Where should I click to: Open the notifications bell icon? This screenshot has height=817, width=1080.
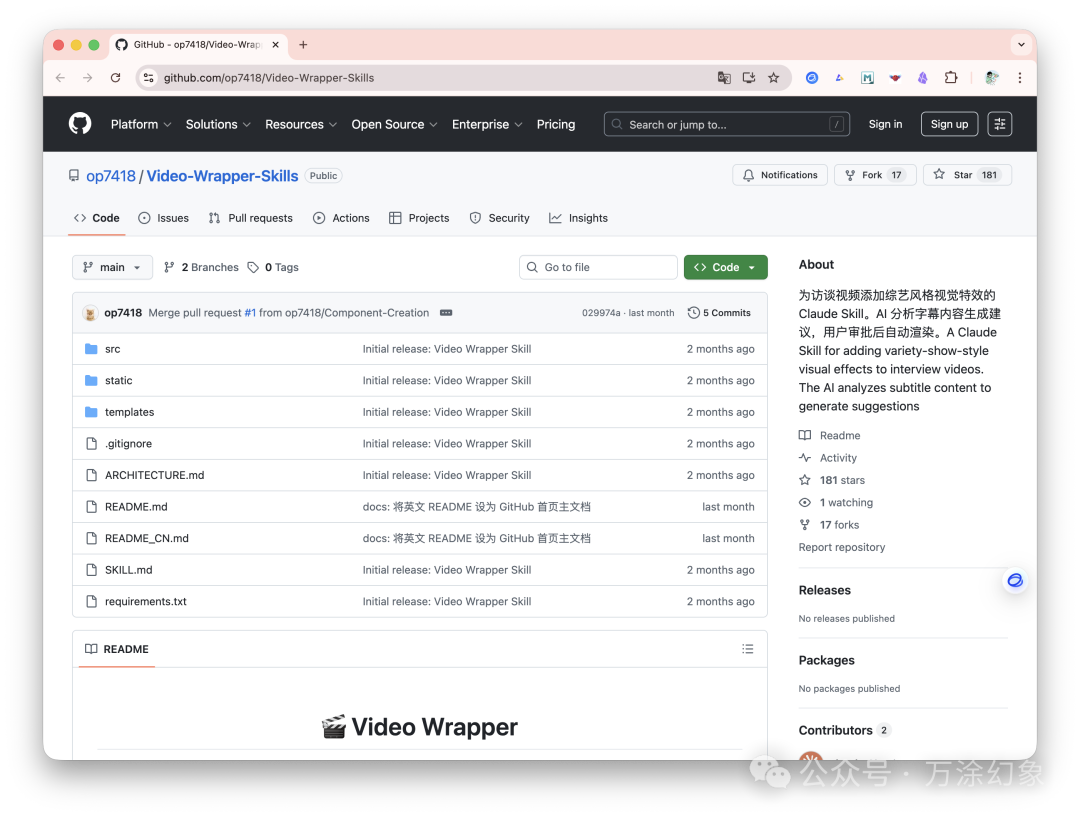pos(748,174)
